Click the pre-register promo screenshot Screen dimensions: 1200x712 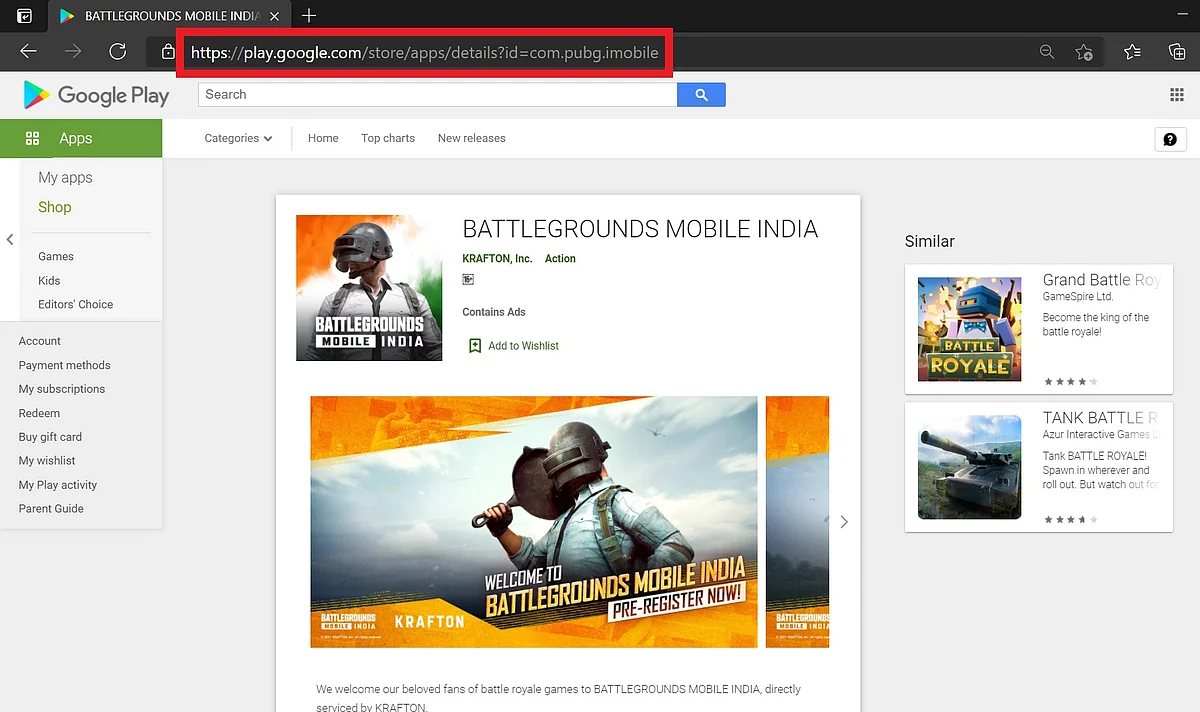[x=534, y=522]
